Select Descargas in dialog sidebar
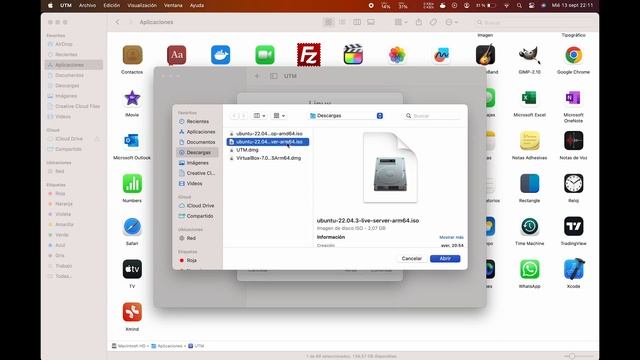 click(197, 152)
